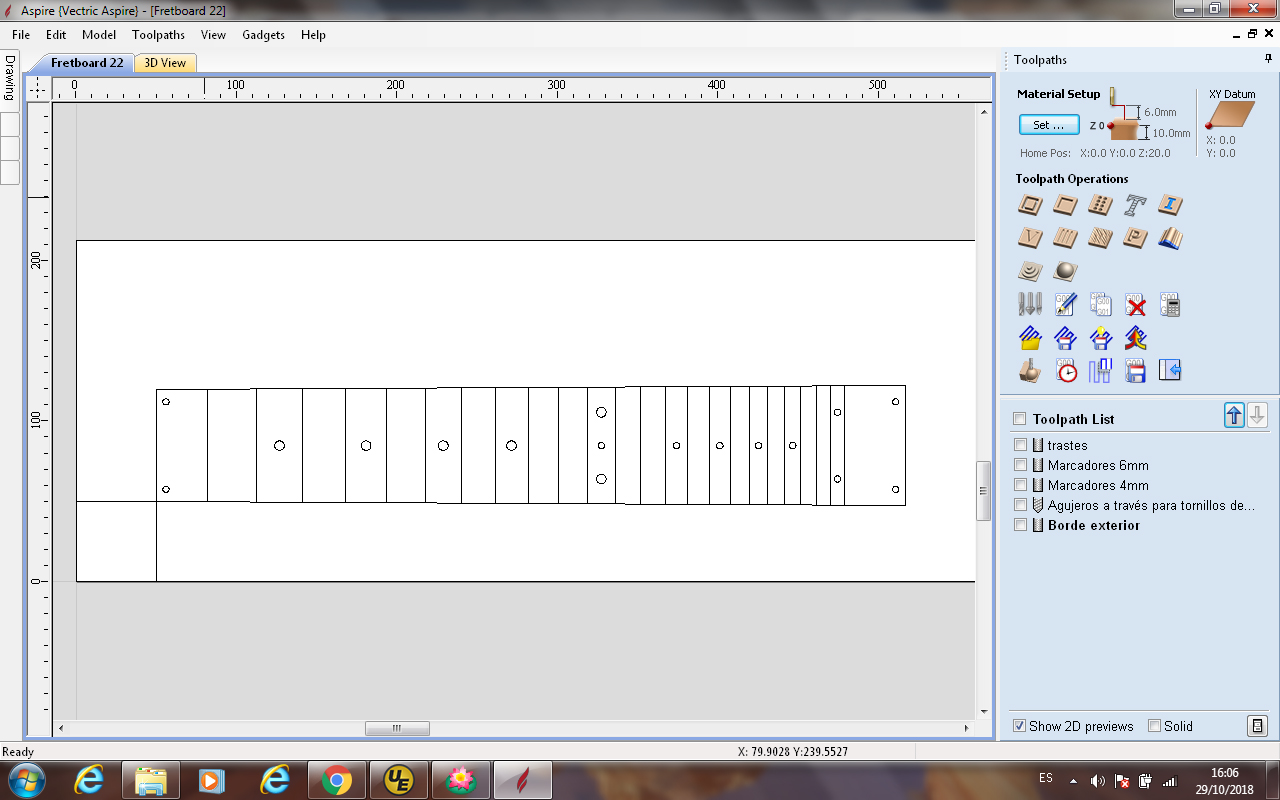Tick the Borde exterior toolpath checkbox
Screen dimensions: 1280x800
(x=1020, y=525)
